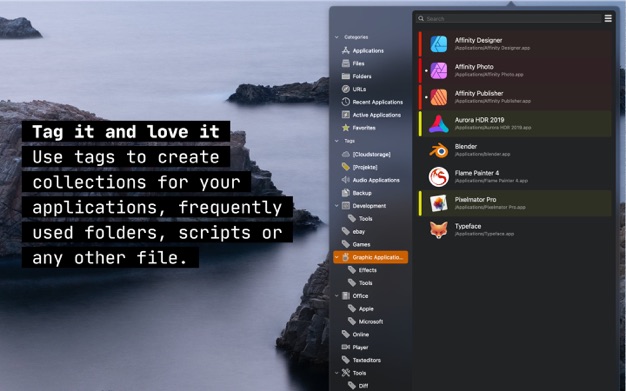626x391 pixels.
Task: Collapse the Development tag chevron
Action: [x=337, y=206]
